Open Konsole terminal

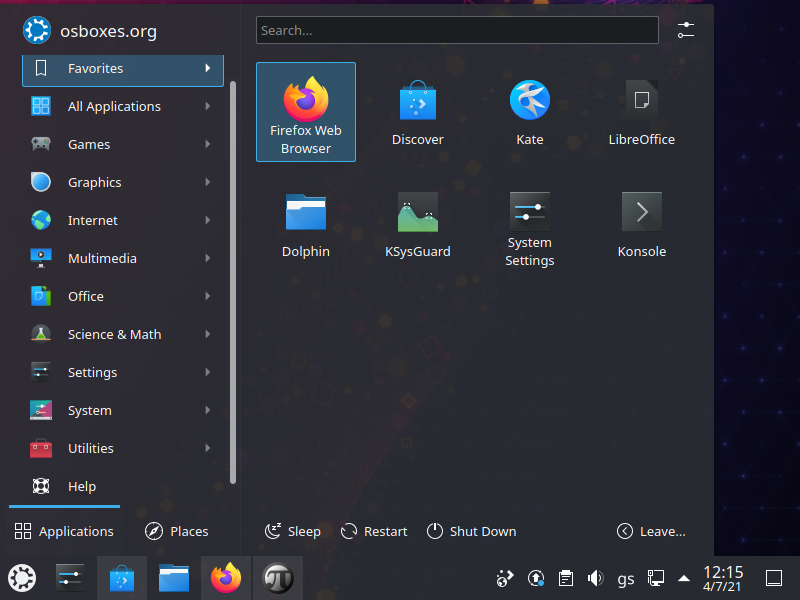(641, 224)
